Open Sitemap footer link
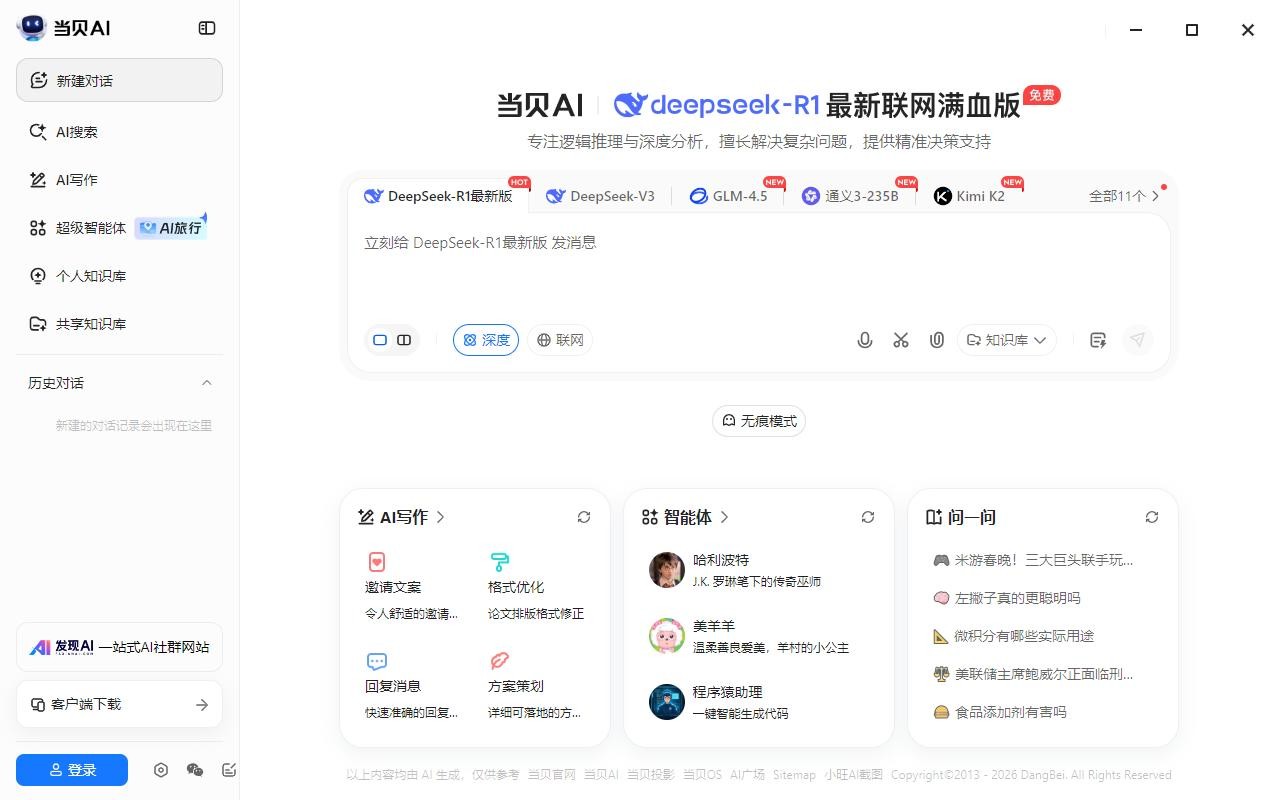This screenshot has height=800, width=1280. pos(794,775)
